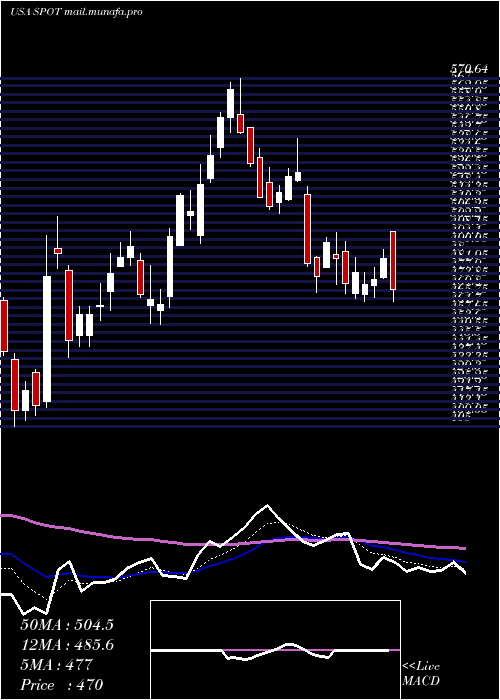500x700 pixels.
Task: Click the white candlestick at the chart peak
Action: point(230,103)
